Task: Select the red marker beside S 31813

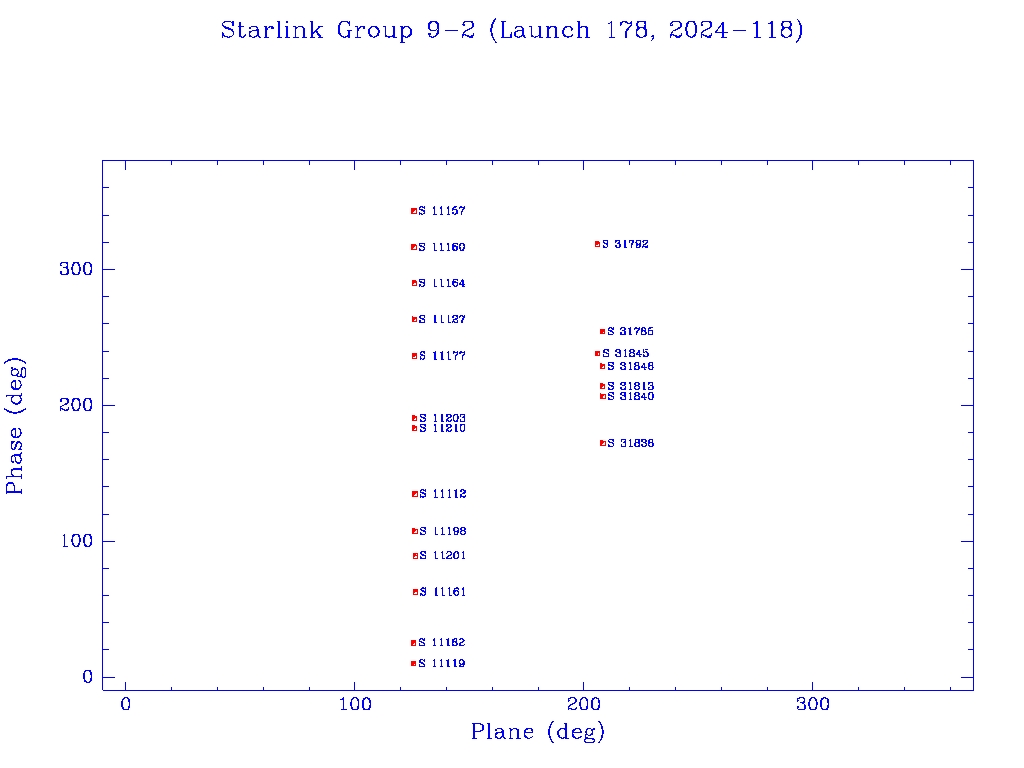Action: 603,387
